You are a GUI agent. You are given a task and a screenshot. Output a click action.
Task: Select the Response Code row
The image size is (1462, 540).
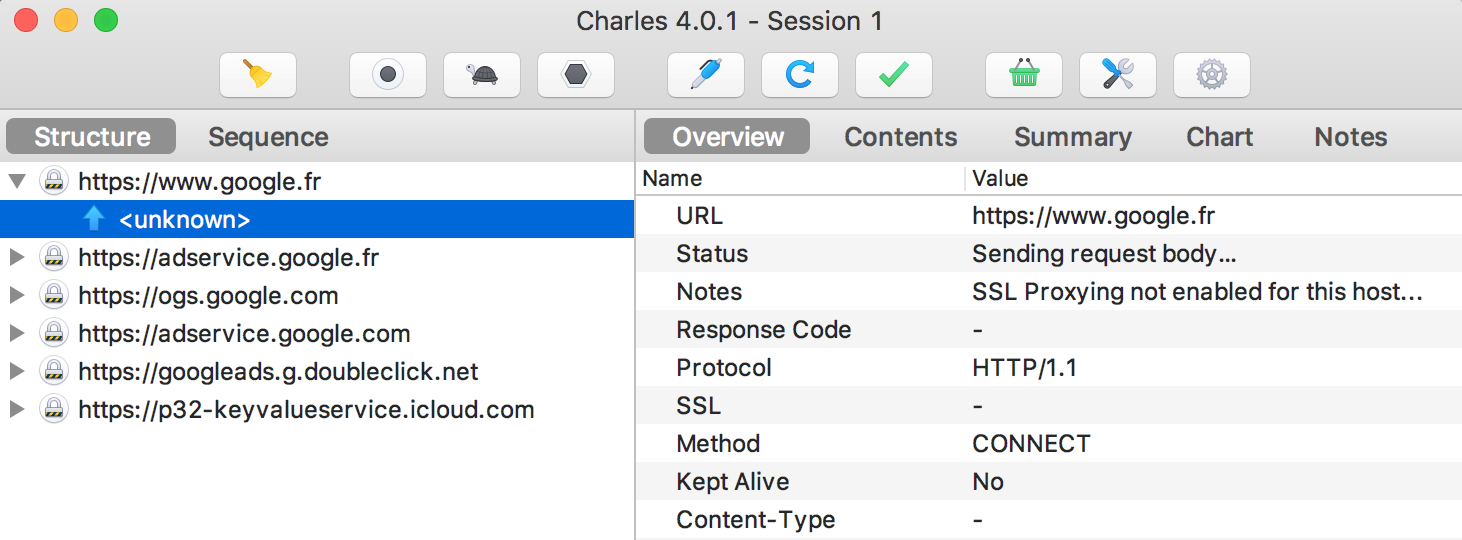1049,330
